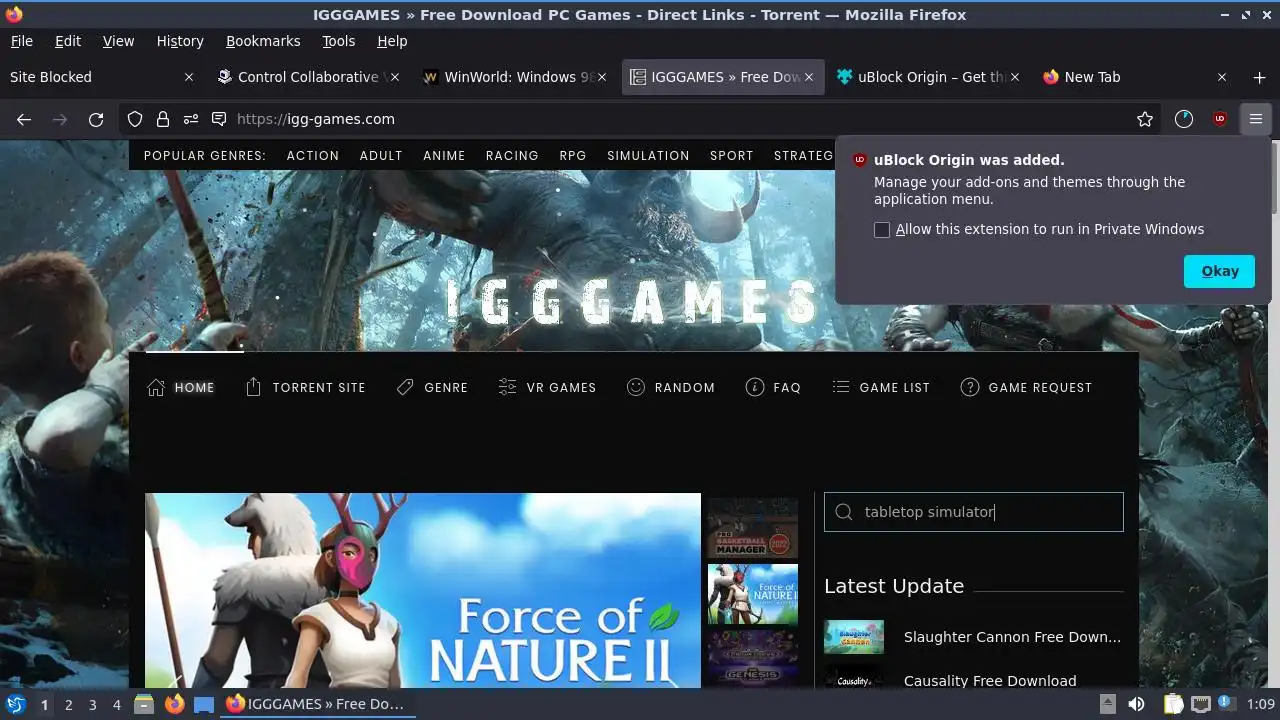Allow extension to run in Private Windows

coord(882,230)
